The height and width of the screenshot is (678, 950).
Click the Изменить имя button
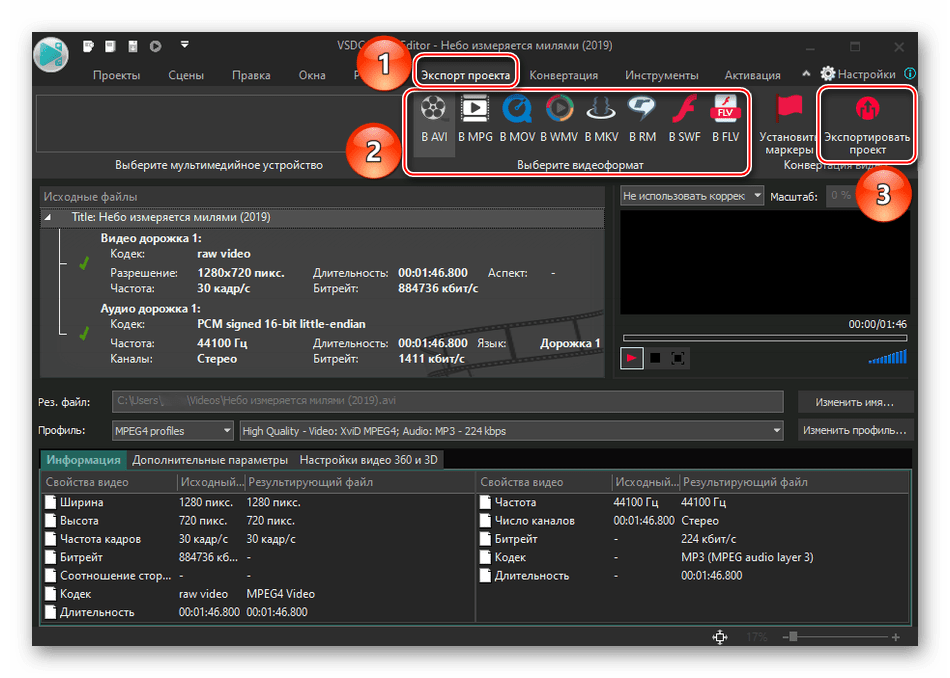pos(855,402)
